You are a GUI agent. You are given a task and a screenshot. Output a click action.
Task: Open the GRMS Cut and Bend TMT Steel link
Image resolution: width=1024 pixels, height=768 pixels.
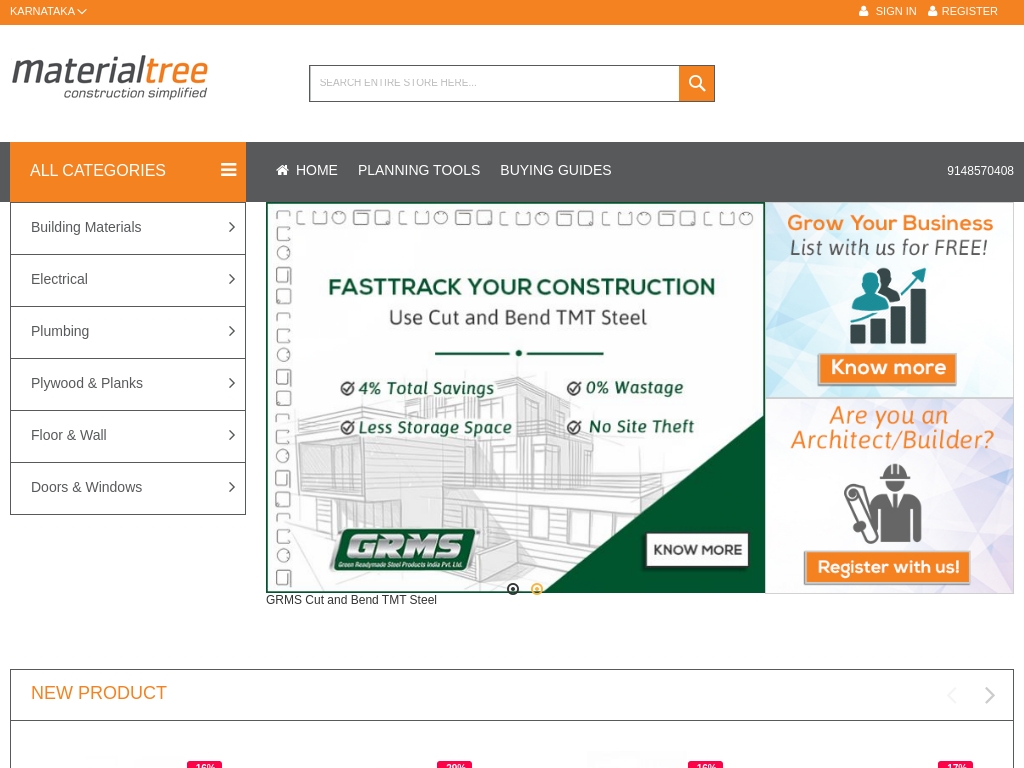[x=351, y=600]
